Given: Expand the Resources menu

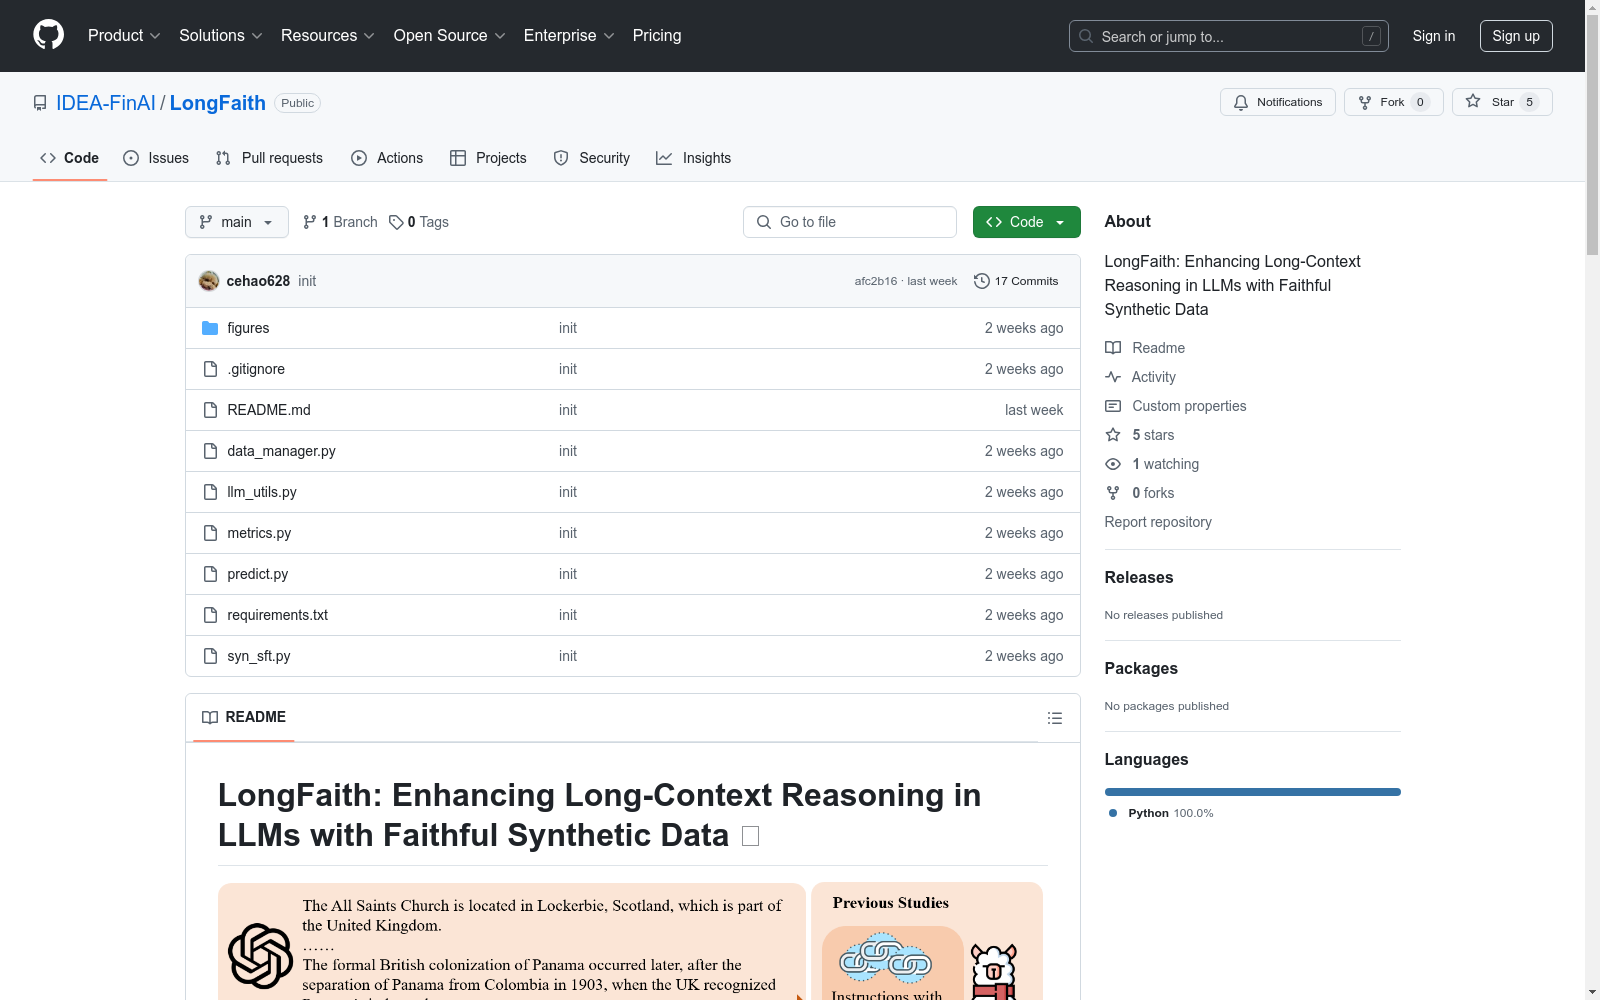Looking at the screenshot, I should point(328,35).
